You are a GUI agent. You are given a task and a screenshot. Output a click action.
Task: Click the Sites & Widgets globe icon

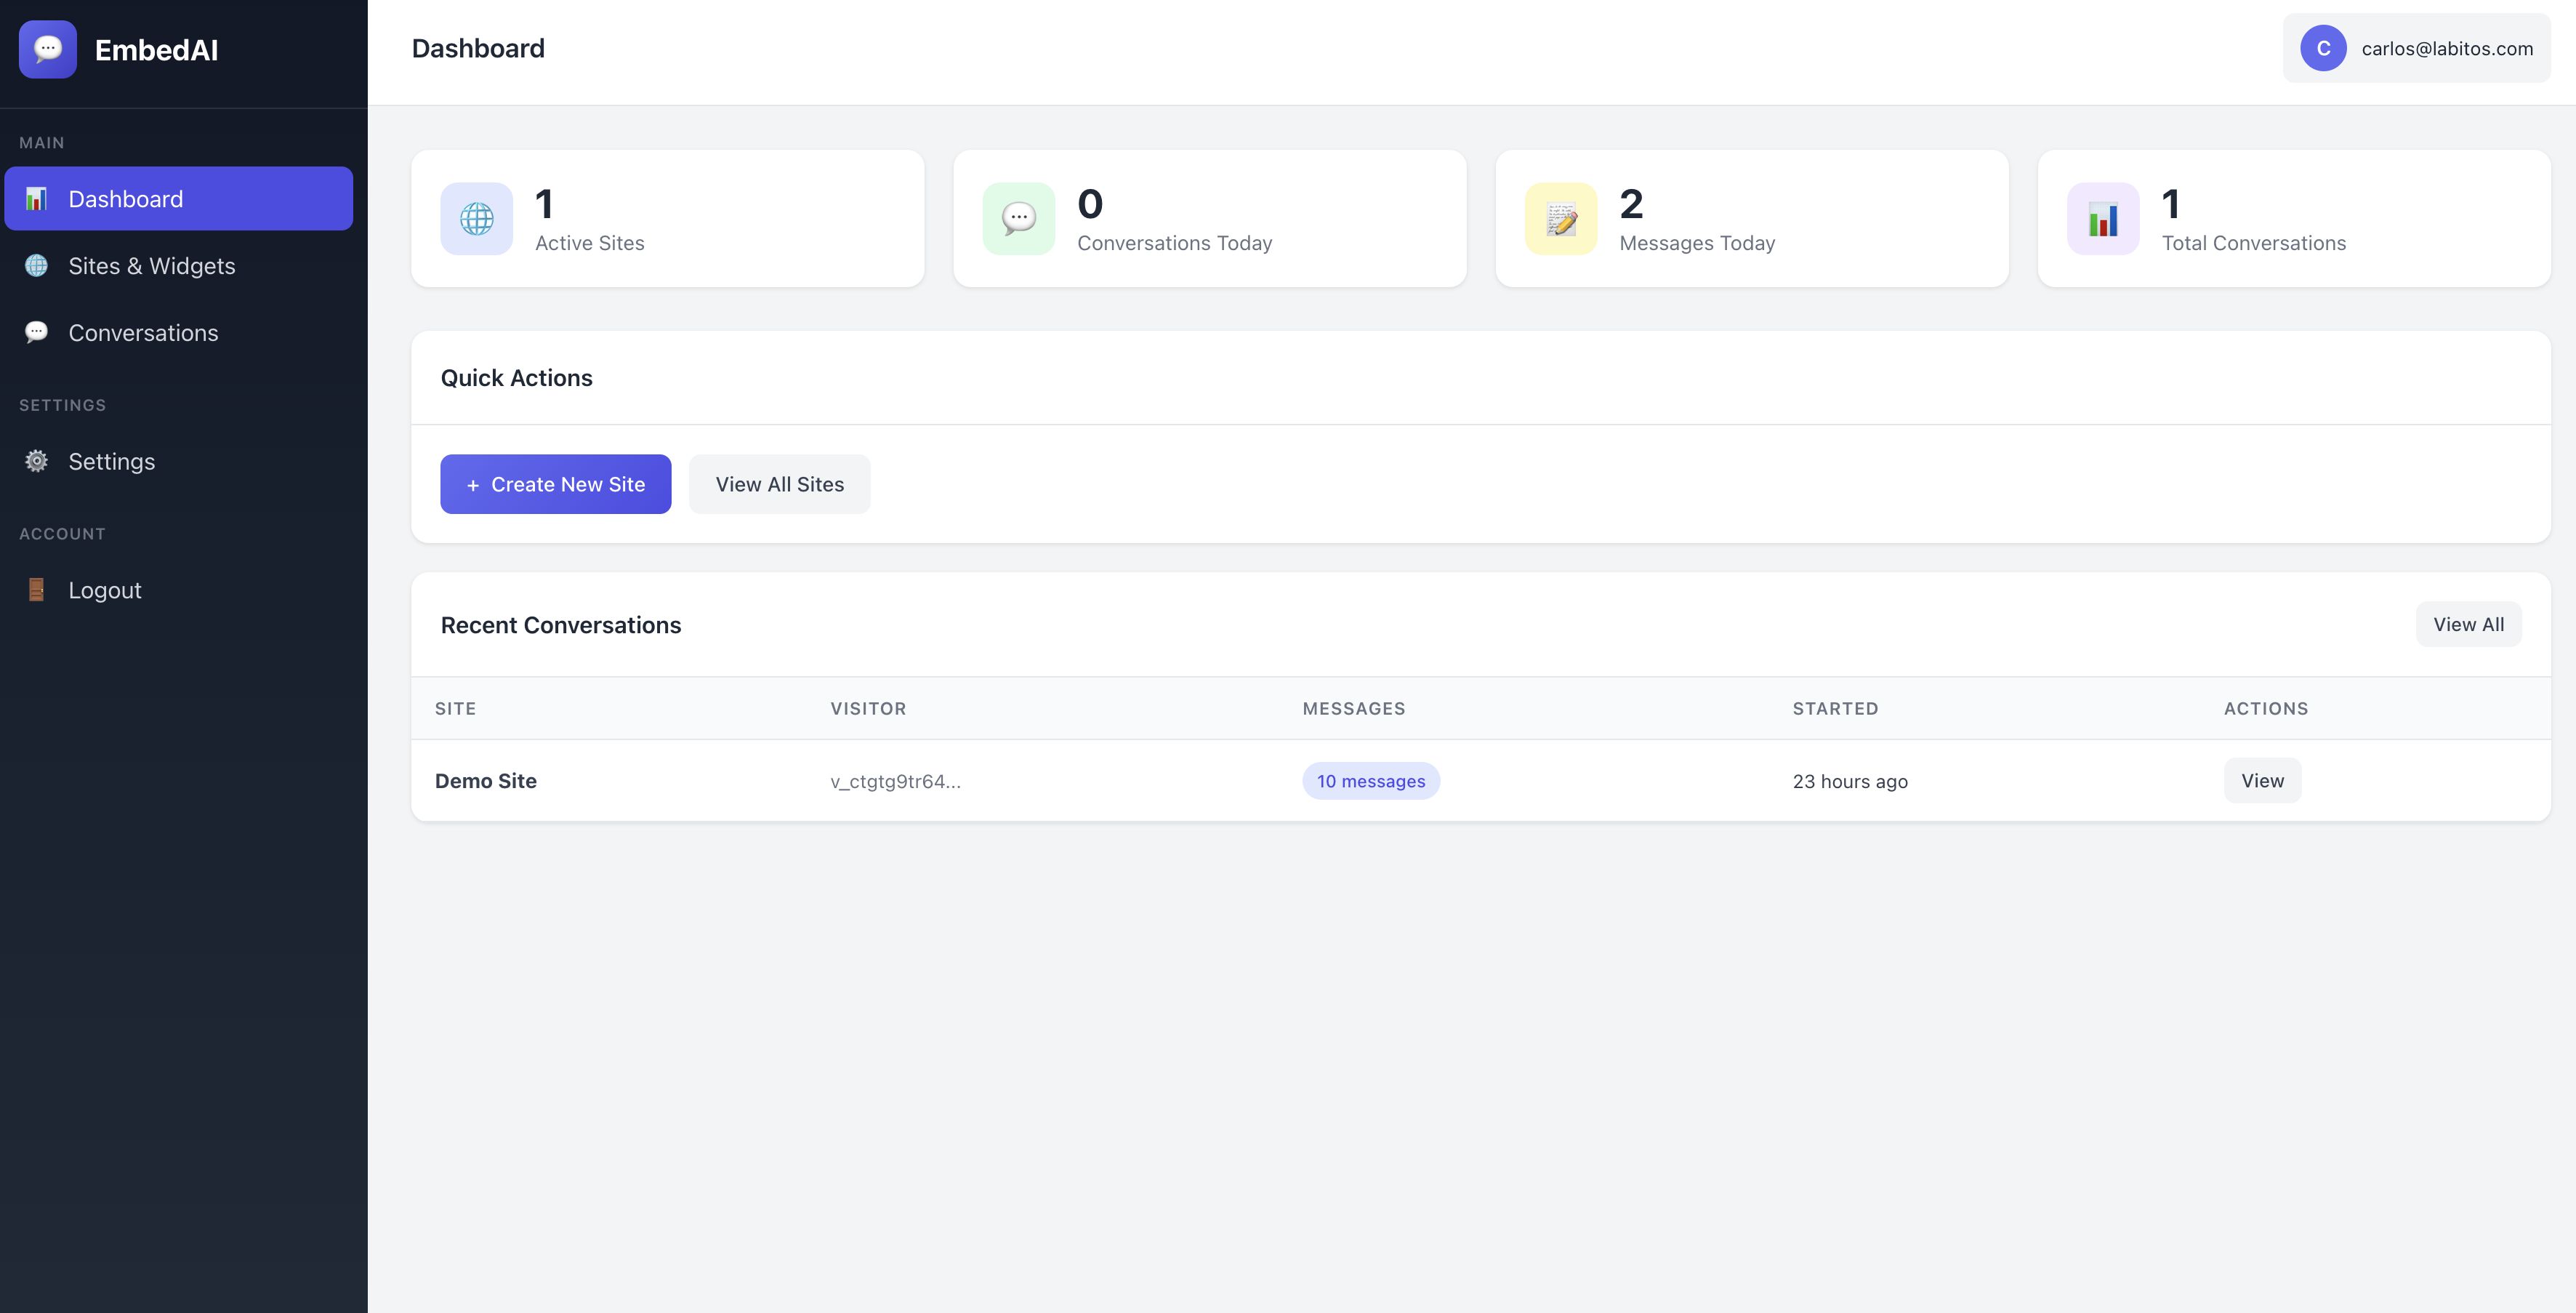[37, 266]
